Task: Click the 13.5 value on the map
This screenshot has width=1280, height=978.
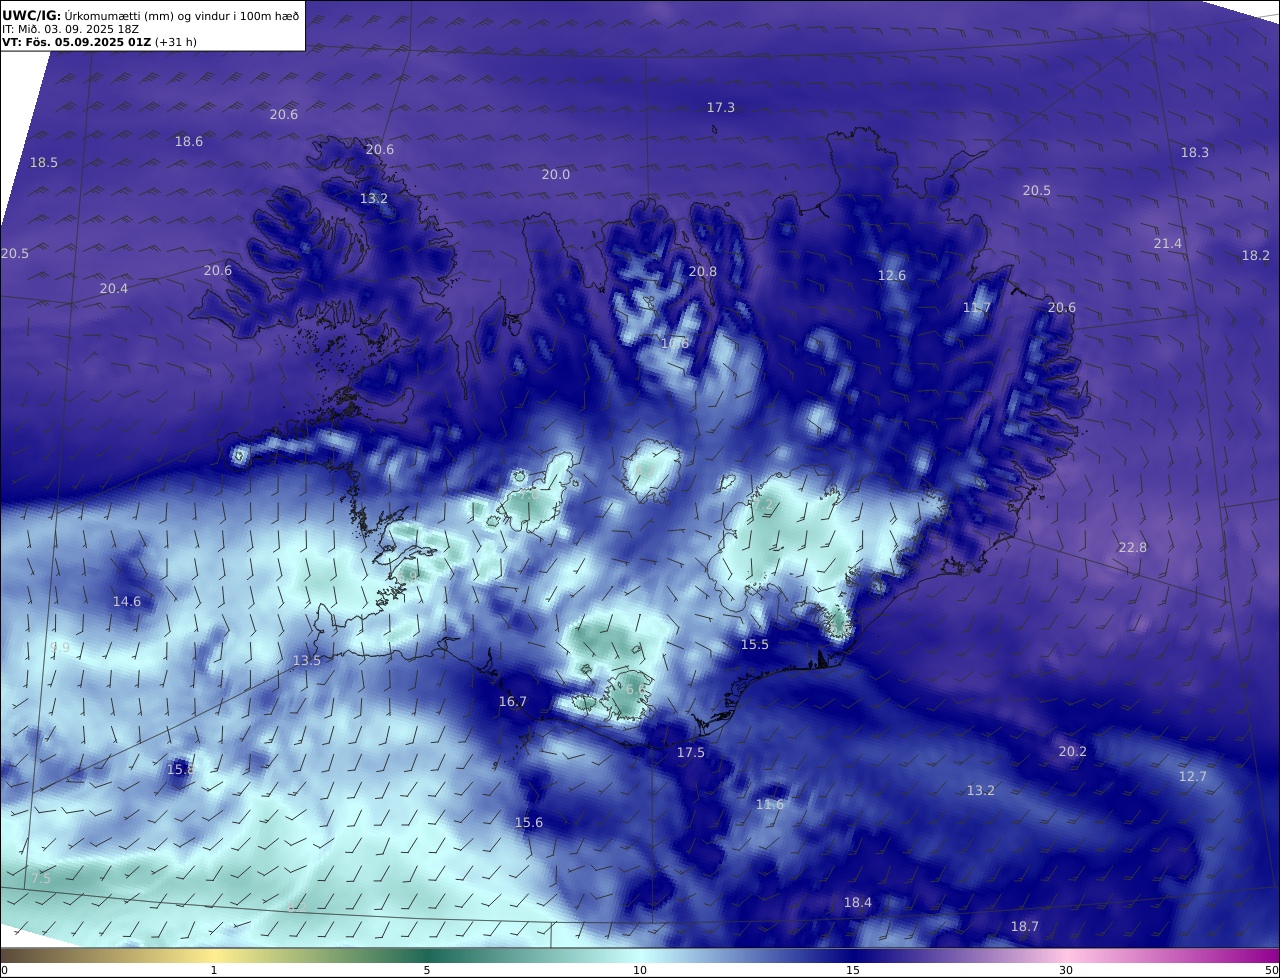Action: [x=307, y=660]
